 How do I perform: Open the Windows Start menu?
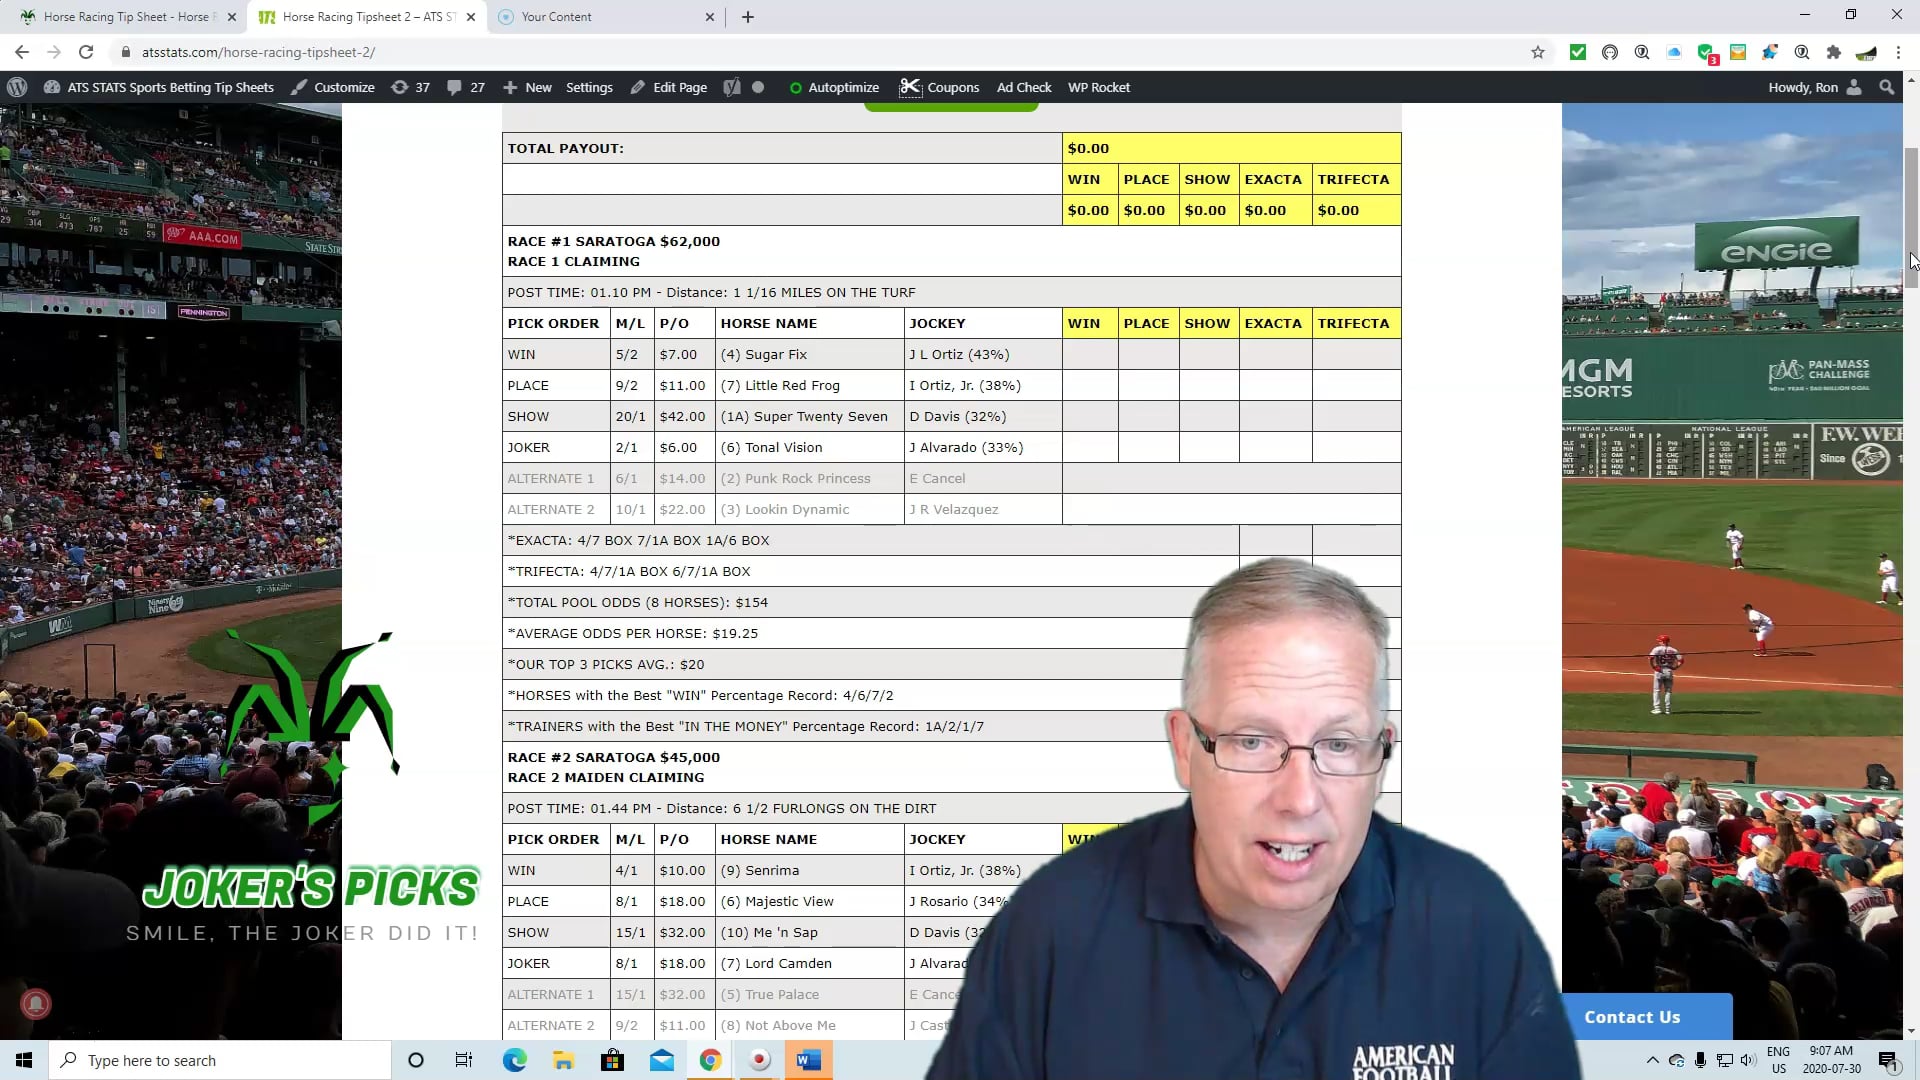pyautogui.click(x=24, y=1060)
